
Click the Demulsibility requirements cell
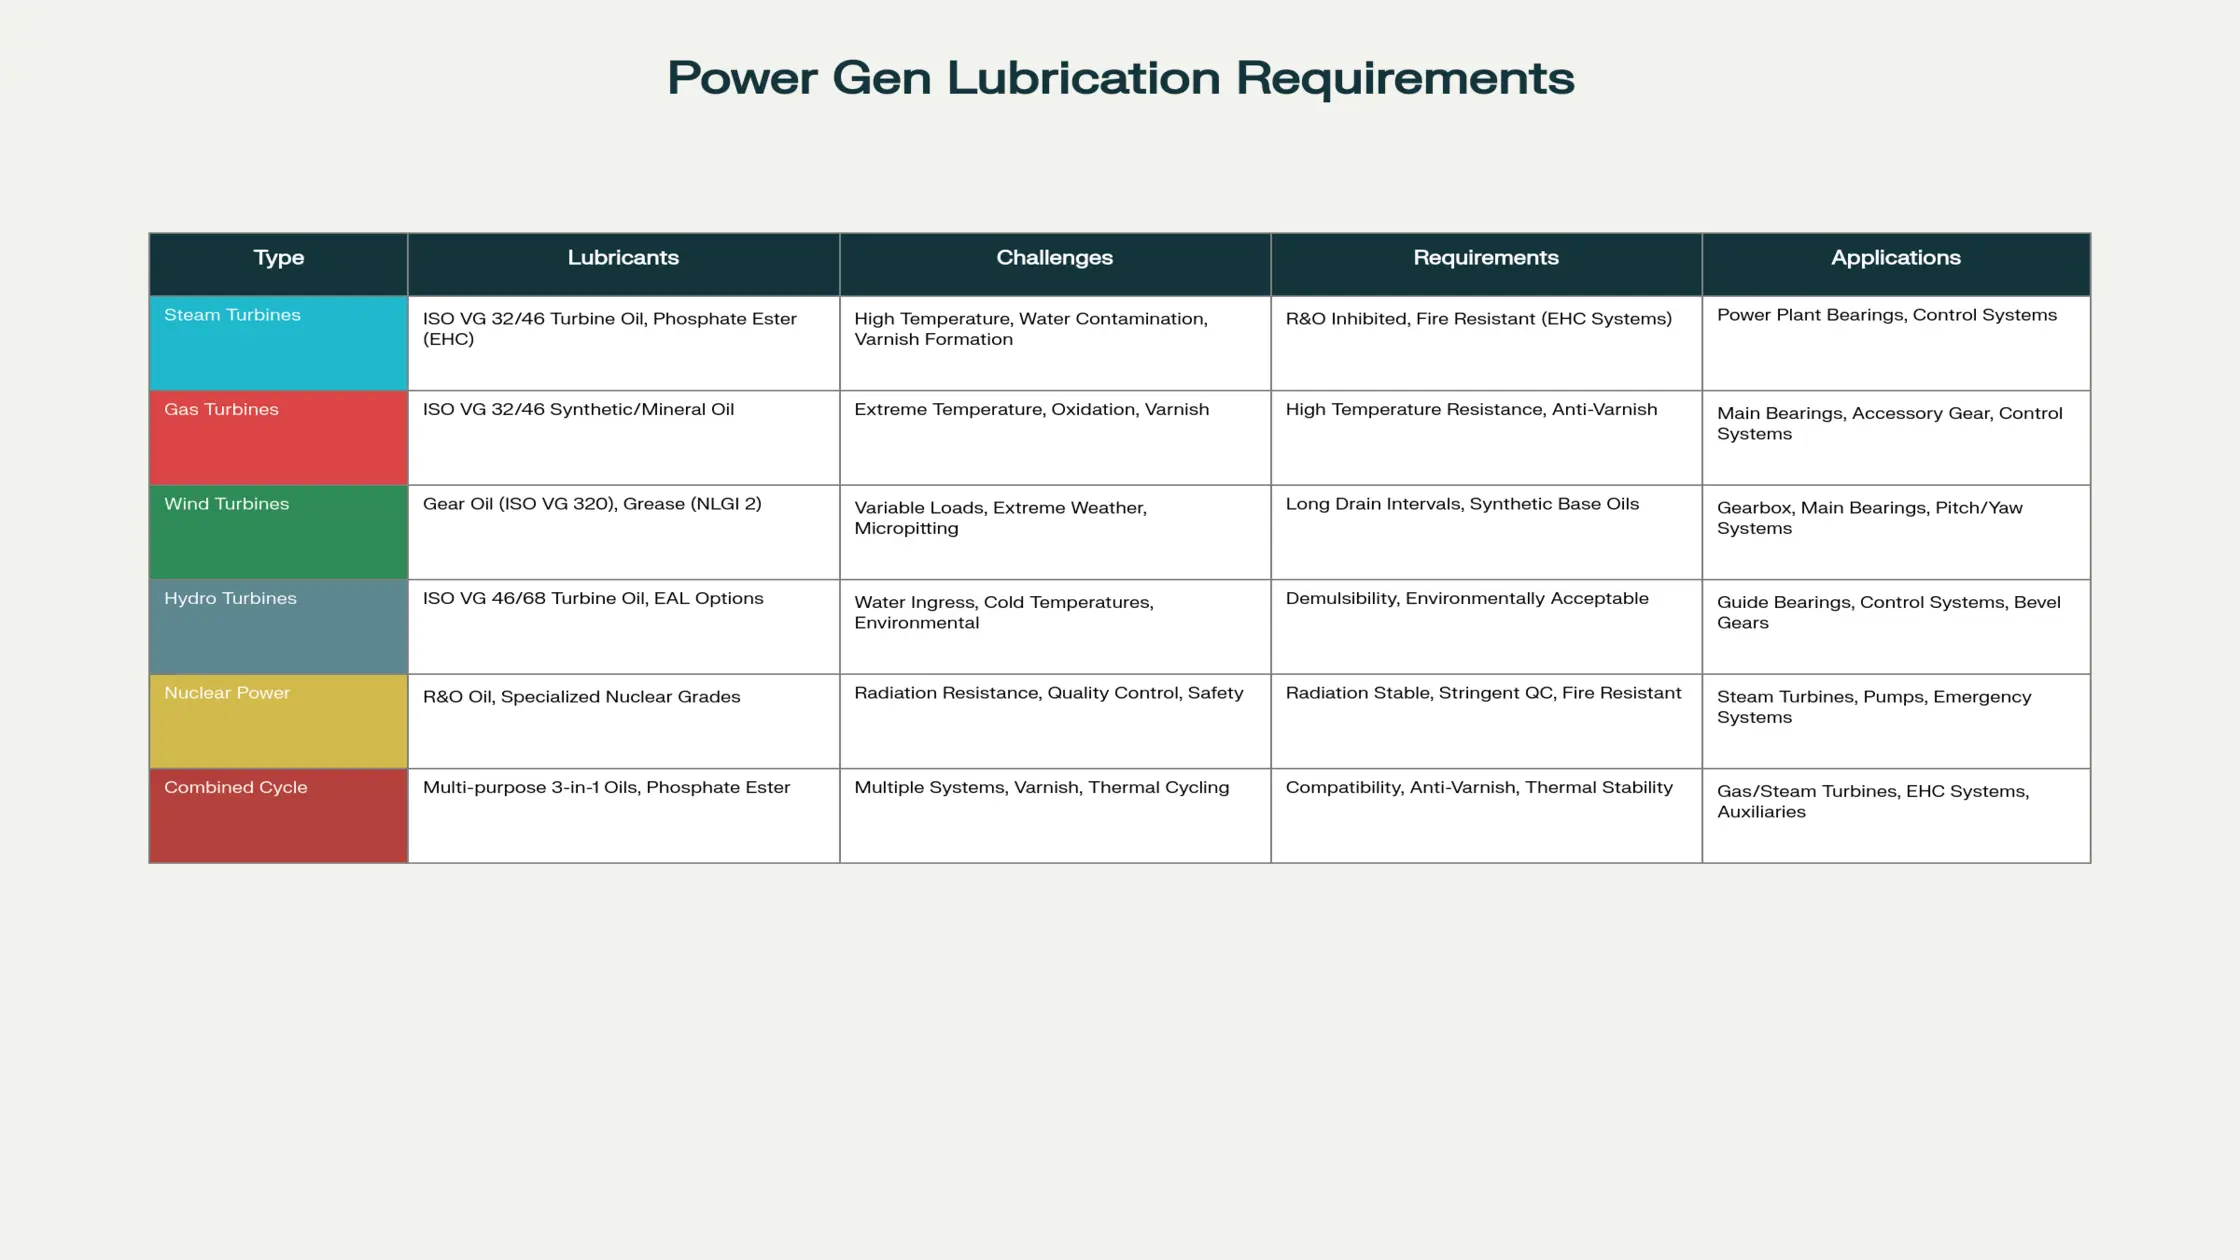click(x=1467, y=598)
